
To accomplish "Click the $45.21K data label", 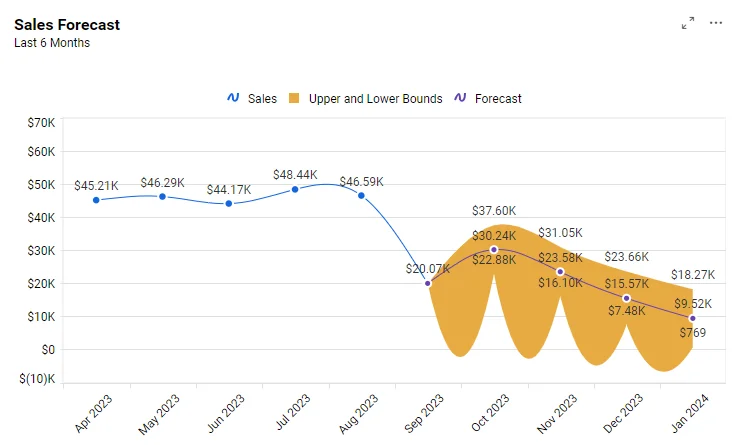I will (x=96, y=186).
